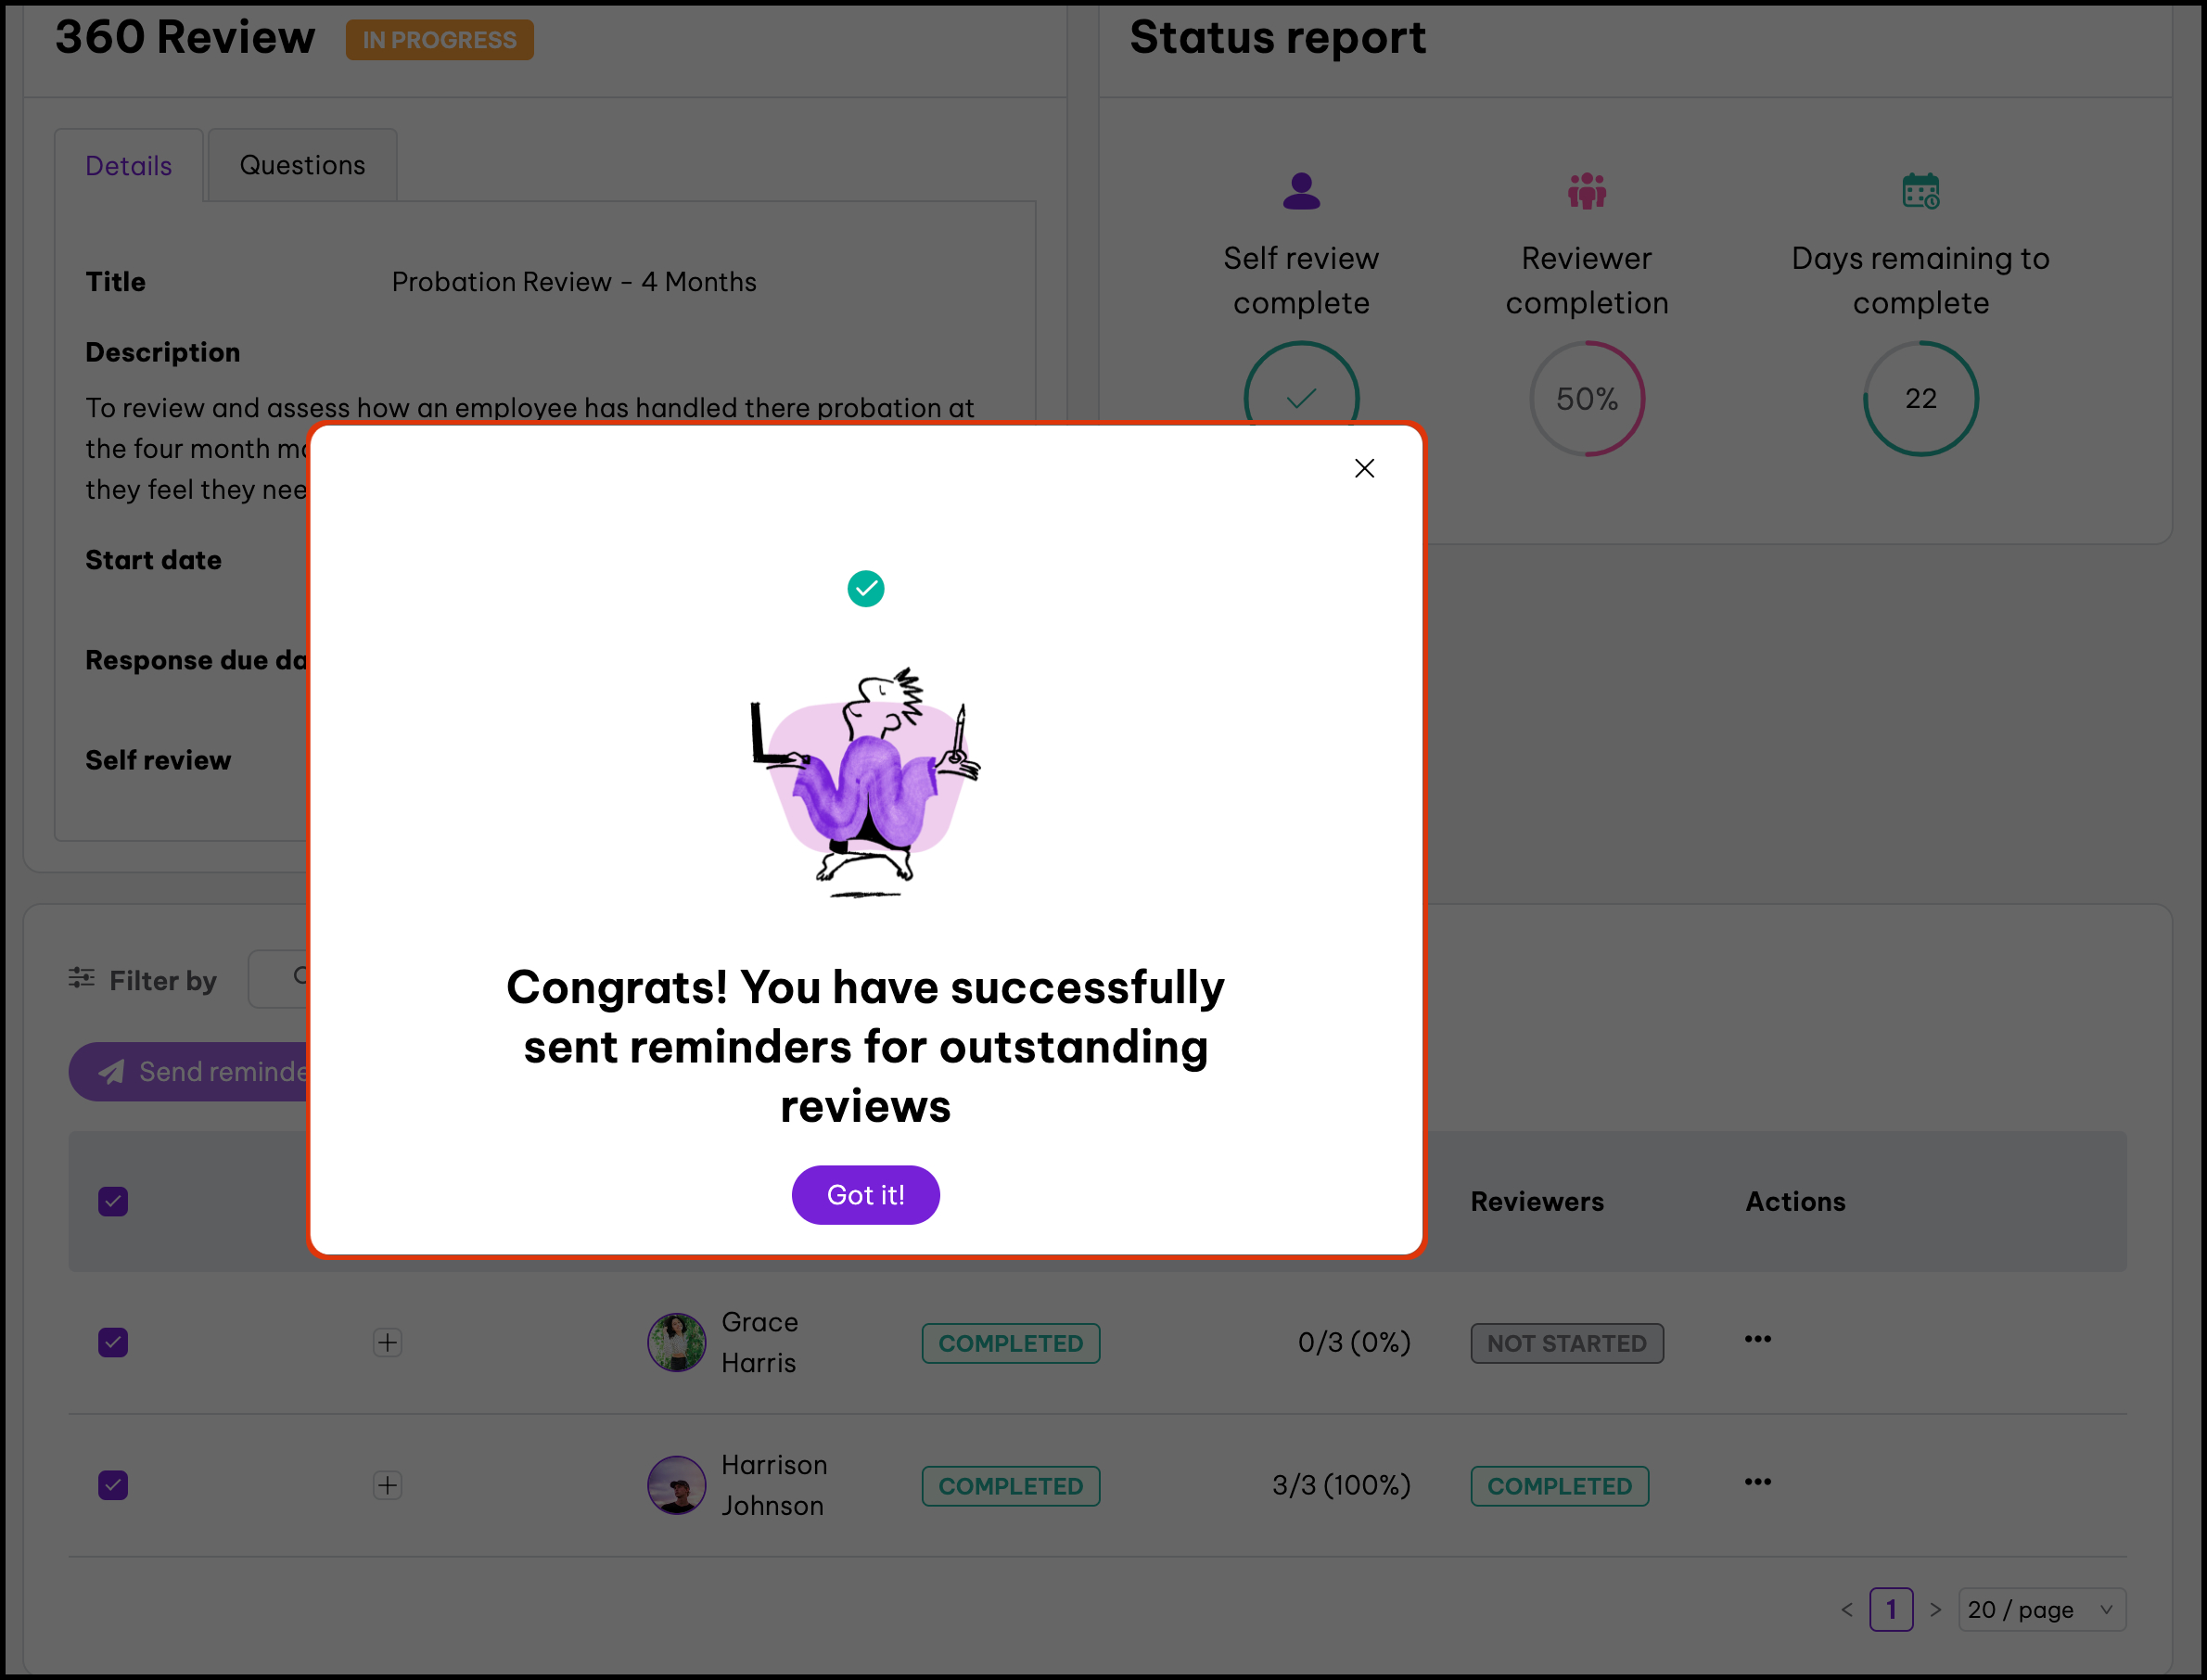
Task: Click Harrison Johnson's avatar photo
Action: pos(676,1484)
